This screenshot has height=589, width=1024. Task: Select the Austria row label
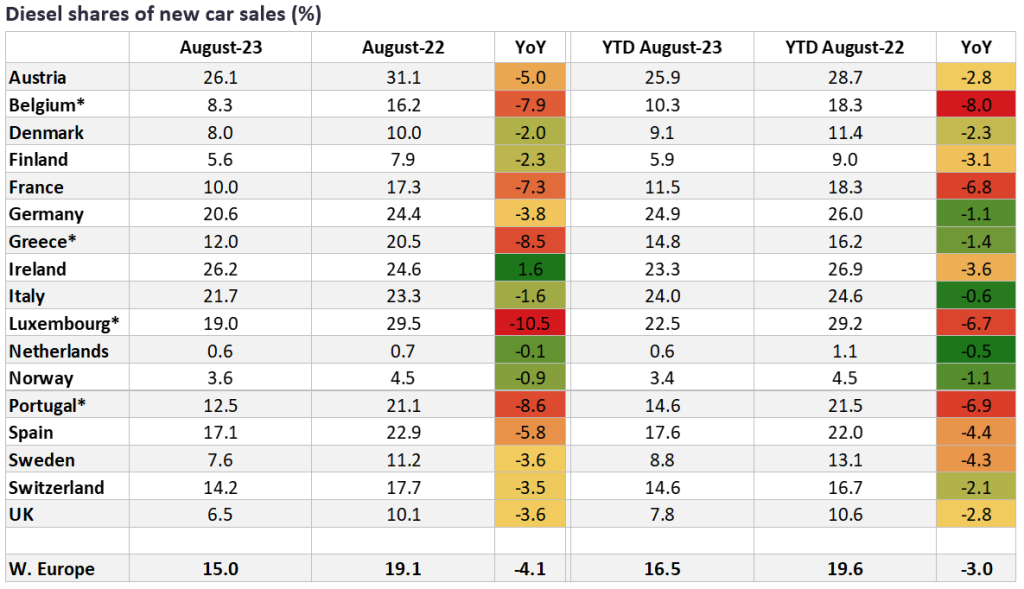[x=37, y=77]
